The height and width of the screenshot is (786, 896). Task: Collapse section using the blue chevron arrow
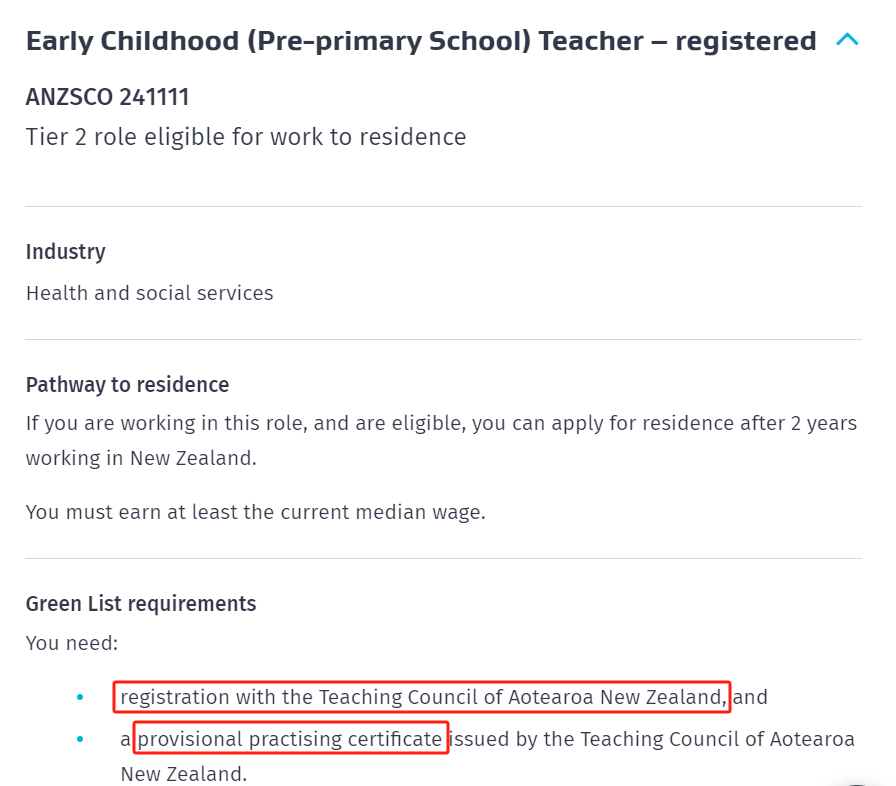tap(847, 39)
